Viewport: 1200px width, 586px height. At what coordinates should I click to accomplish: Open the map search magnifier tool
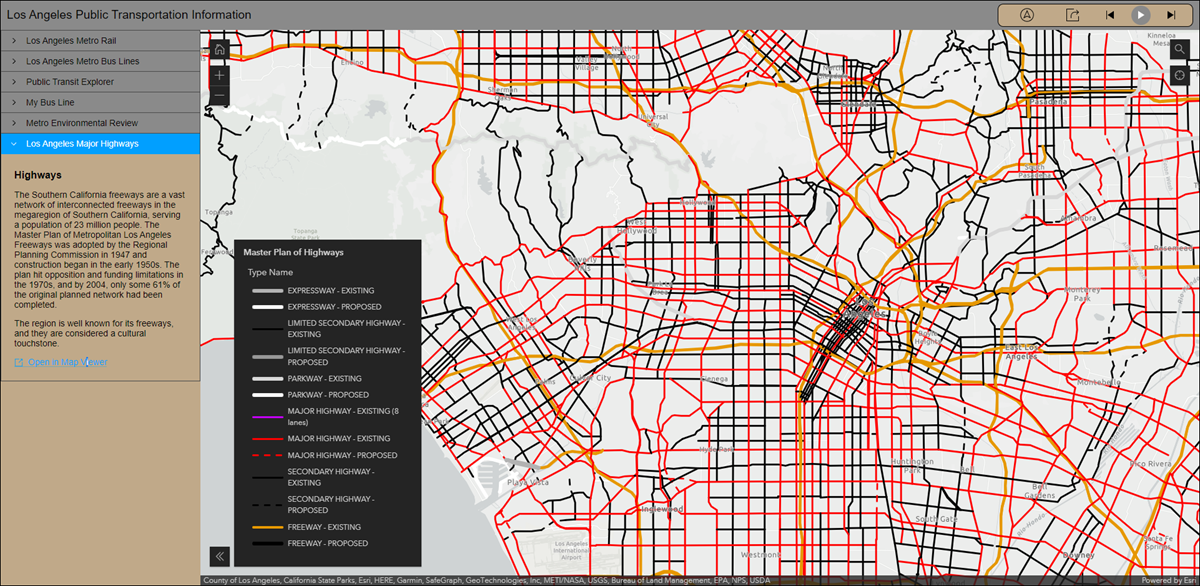[x=1180, y=49]
